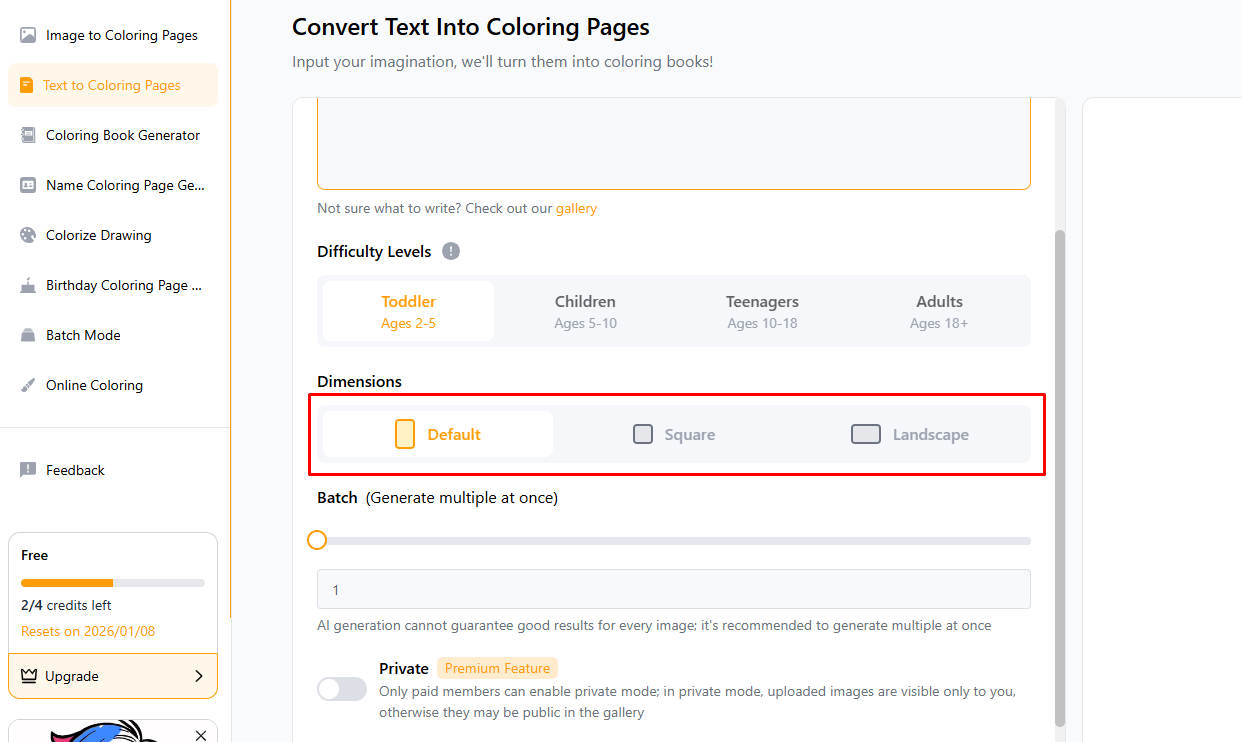Open Birthday Coloring Page cake icon

[28, 285]
